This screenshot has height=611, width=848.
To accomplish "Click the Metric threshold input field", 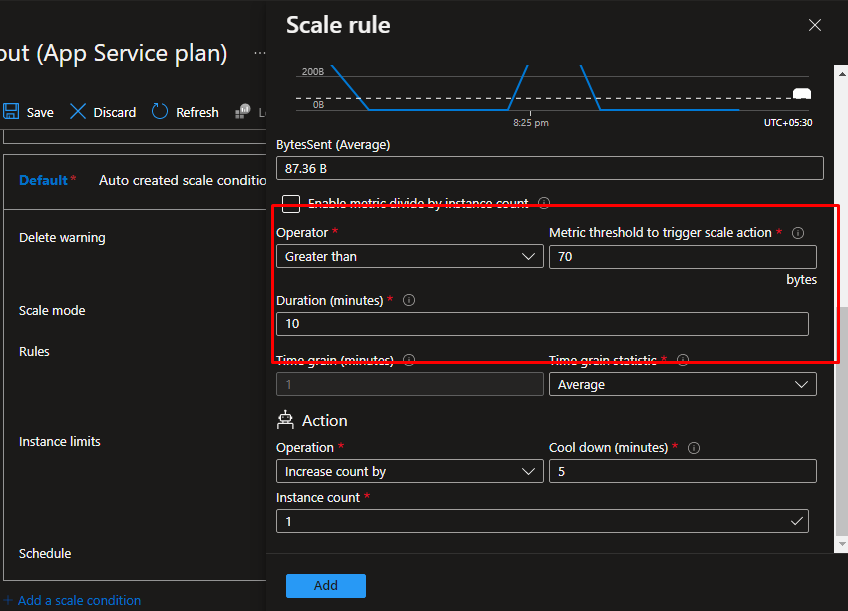I will coord(682,257).
